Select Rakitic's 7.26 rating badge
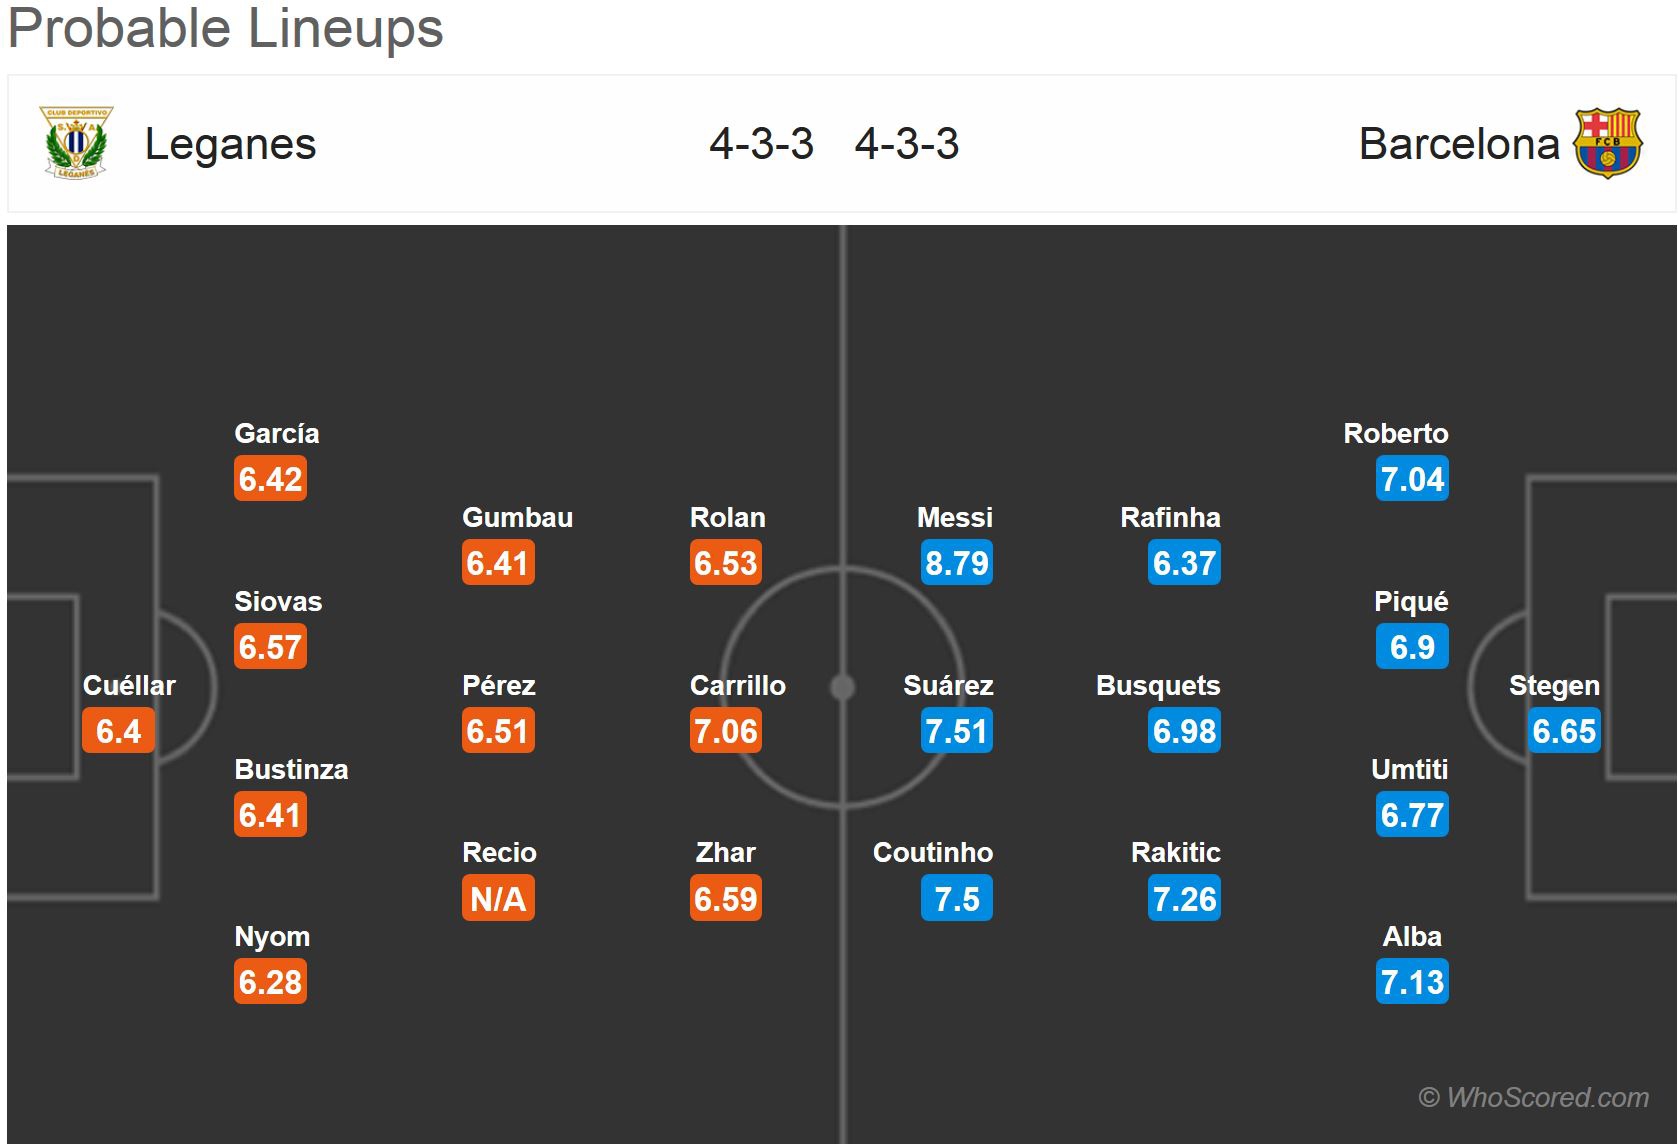Image resolution: width=1678 pixels, height=1144 pixels. [1185, 899]
